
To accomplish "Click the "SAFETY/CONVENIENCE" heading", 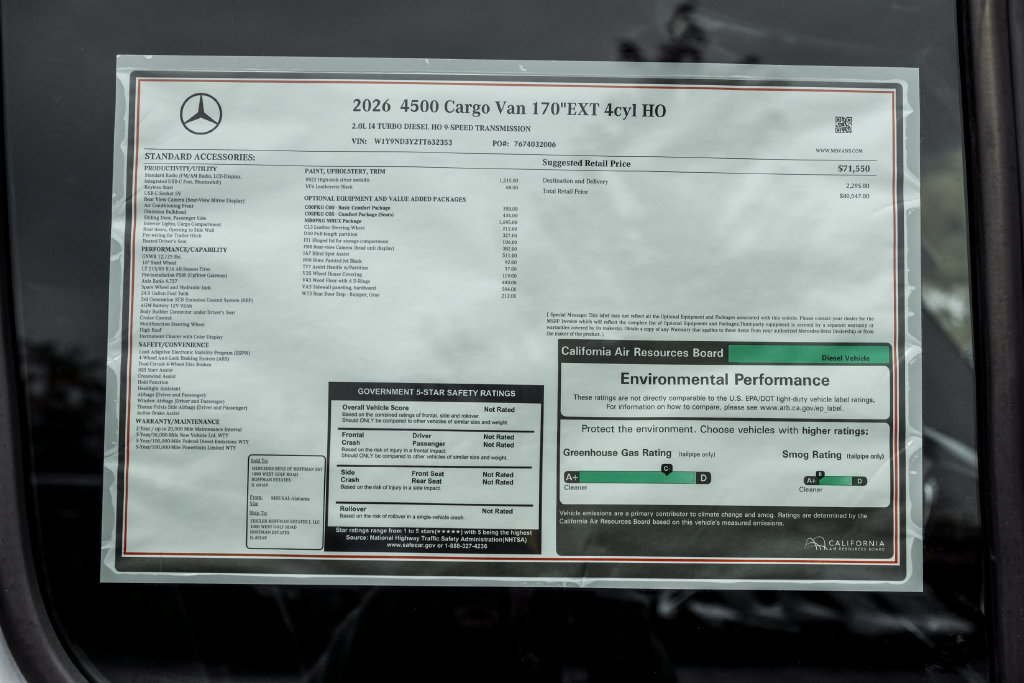I will click(x=174, y=344).
